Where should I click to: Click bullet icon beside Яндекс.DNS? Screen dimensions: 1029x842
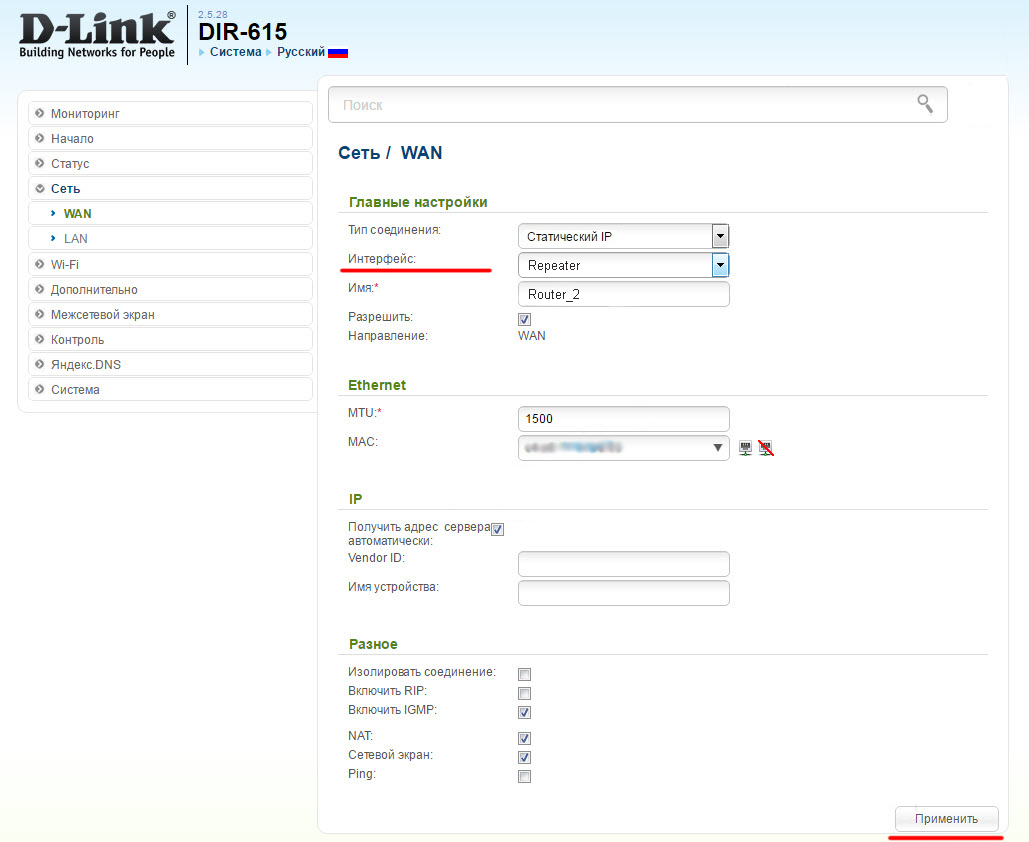click(39, 364)
